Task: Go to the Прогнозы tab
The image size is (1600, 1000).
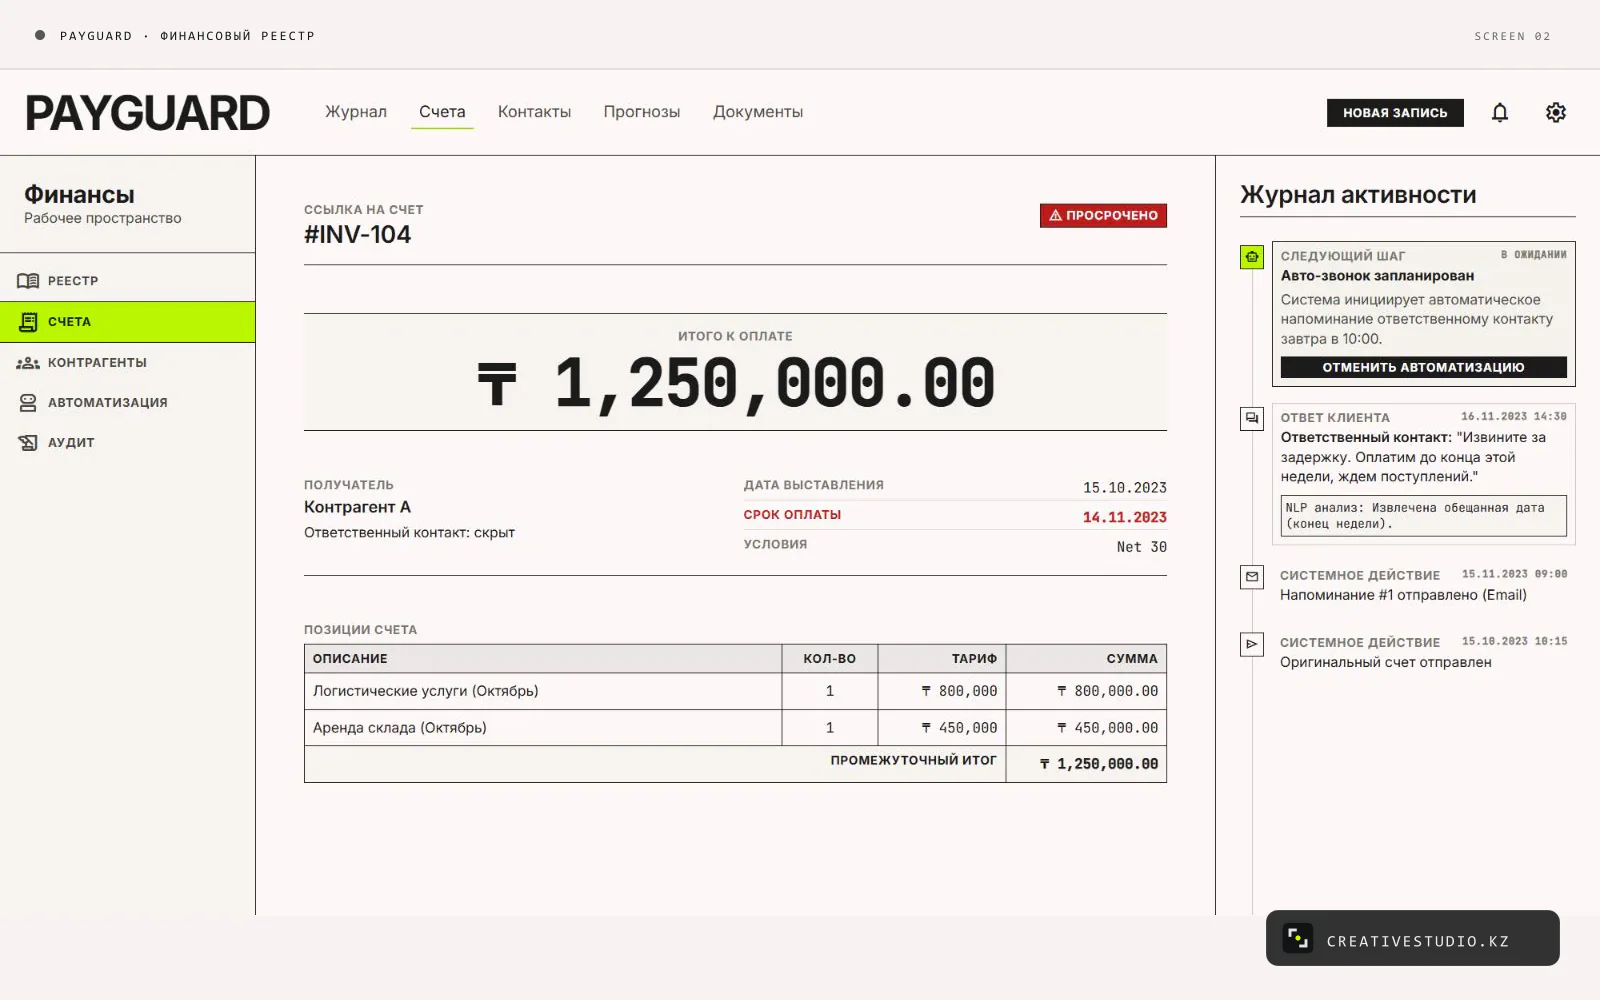Action: [x=642, y=112]
